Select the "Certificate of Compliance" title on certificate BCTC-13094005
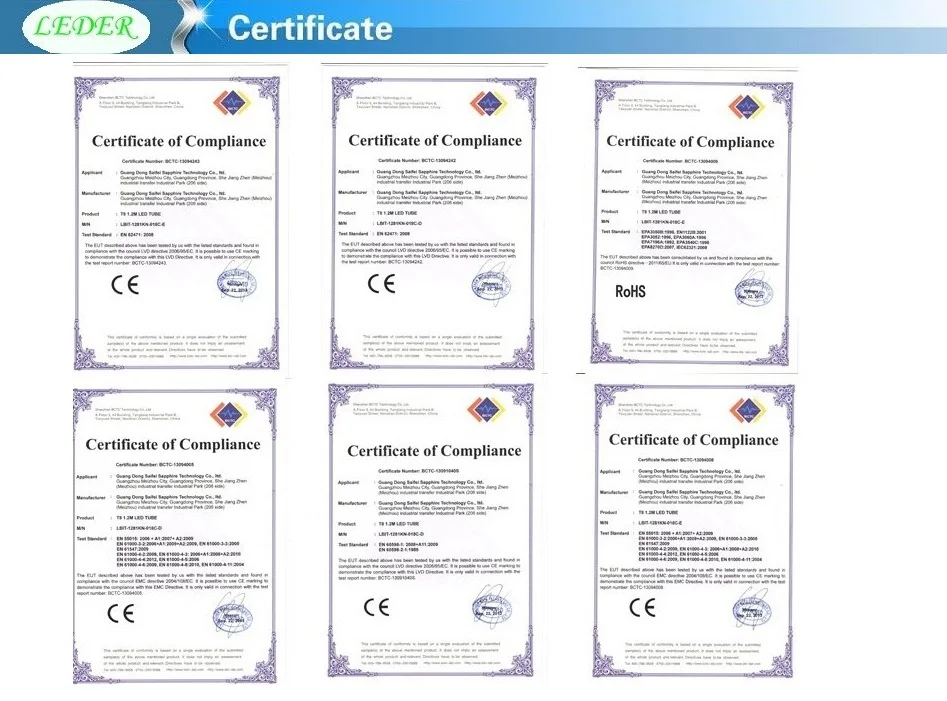This screenshot has width=947, height=701. coord(173,444)
